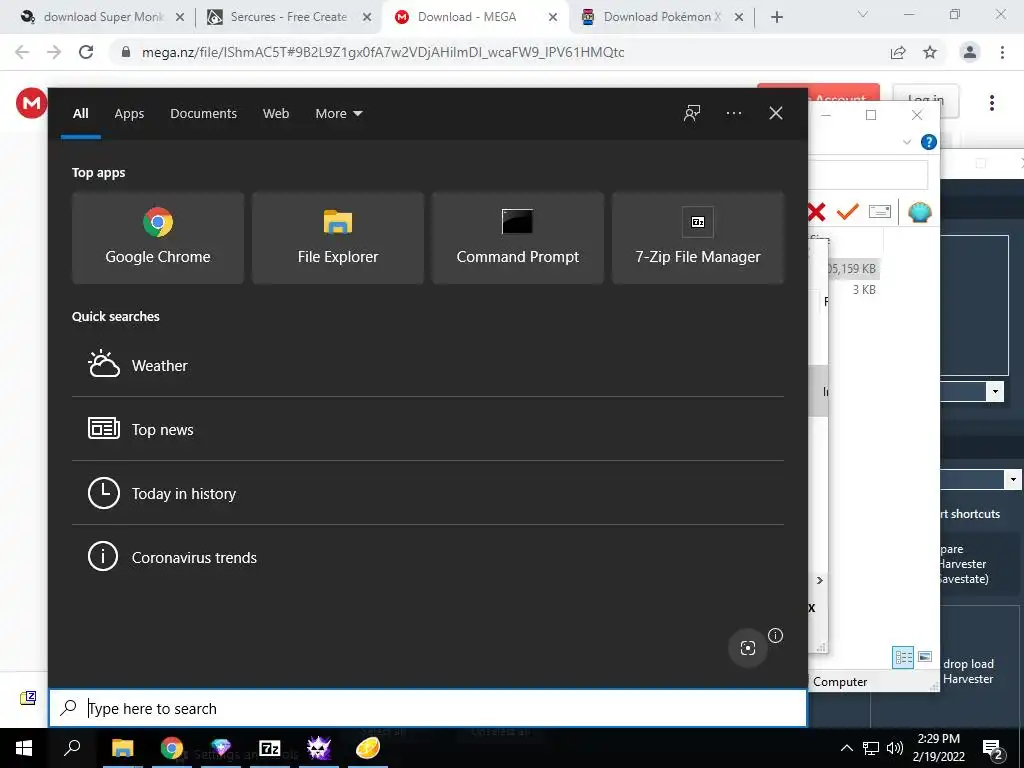Open the yellow lemon app in taskbar
Viewport: 1024px width, 768px height.
(x=368, y=748)
